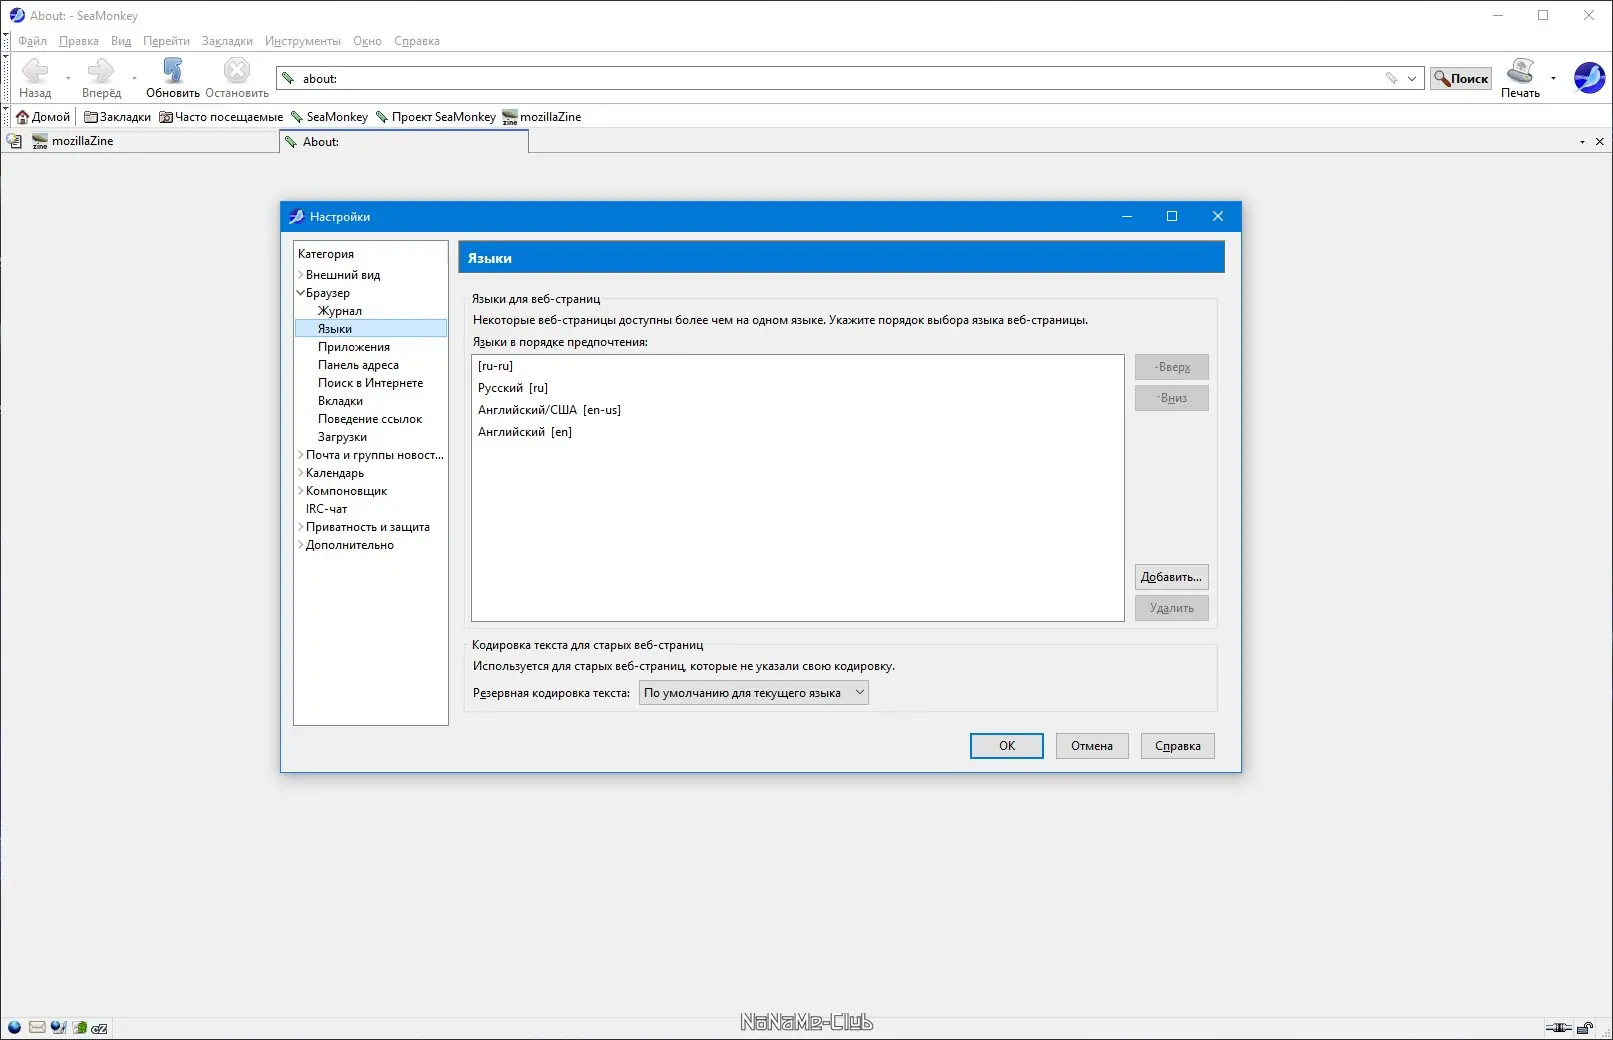1613x1040 pixels.
Task: Click the security lock icon in status bar
Action: [x=1585, y=1028]
